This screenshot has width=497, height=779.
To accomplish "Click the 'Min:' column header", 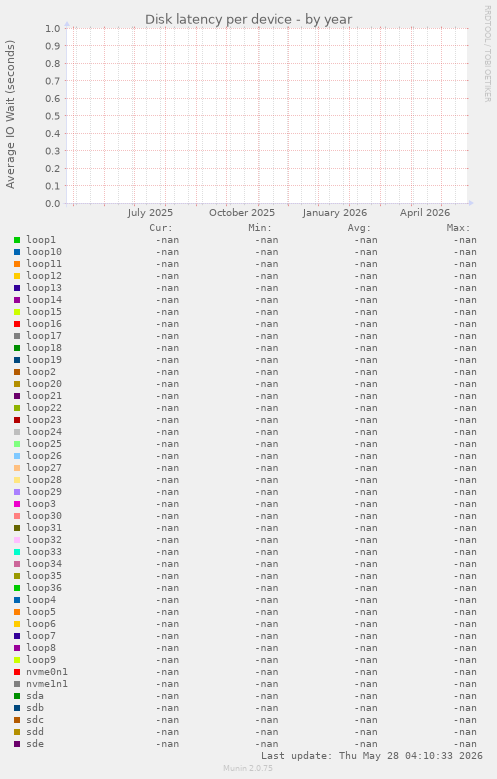I will [x=260, y=228].
